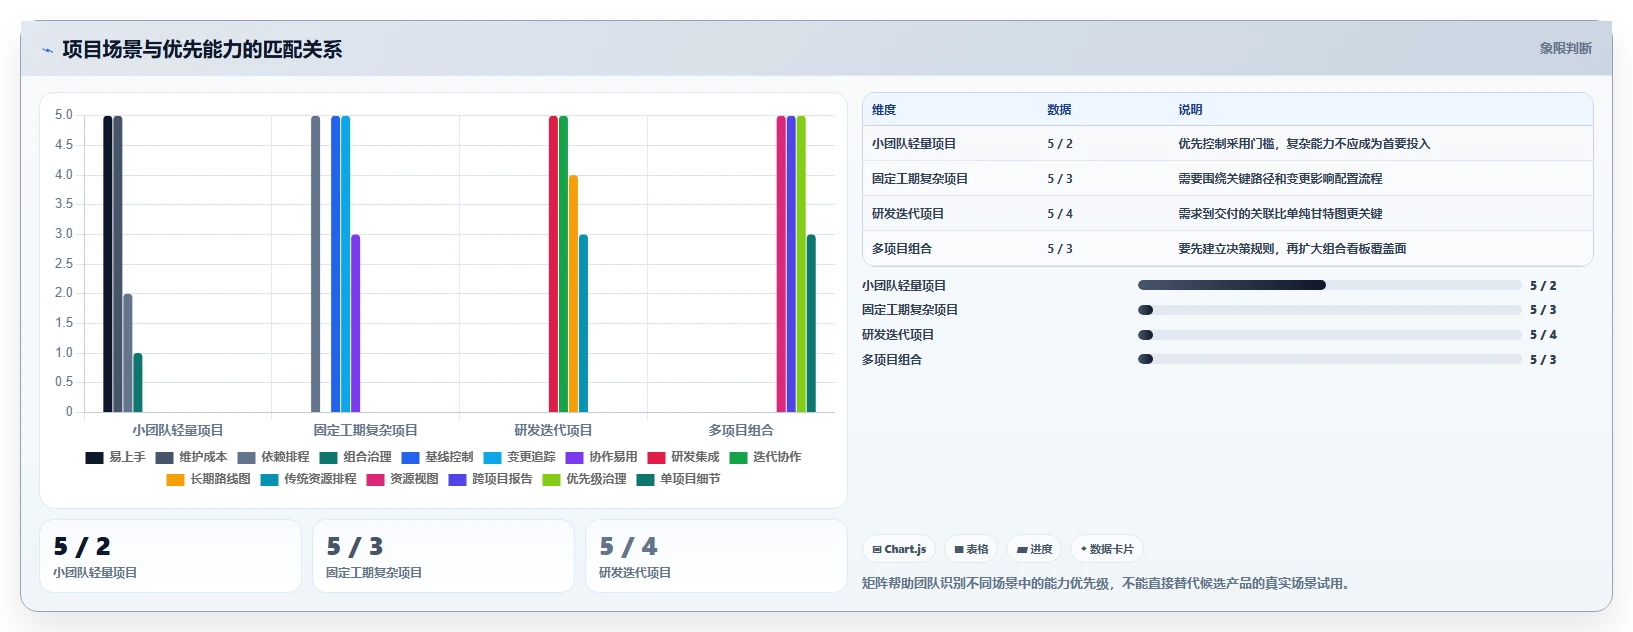
Task: Click the 研发迭代项目 progress bar
Action: (1329, 335)
